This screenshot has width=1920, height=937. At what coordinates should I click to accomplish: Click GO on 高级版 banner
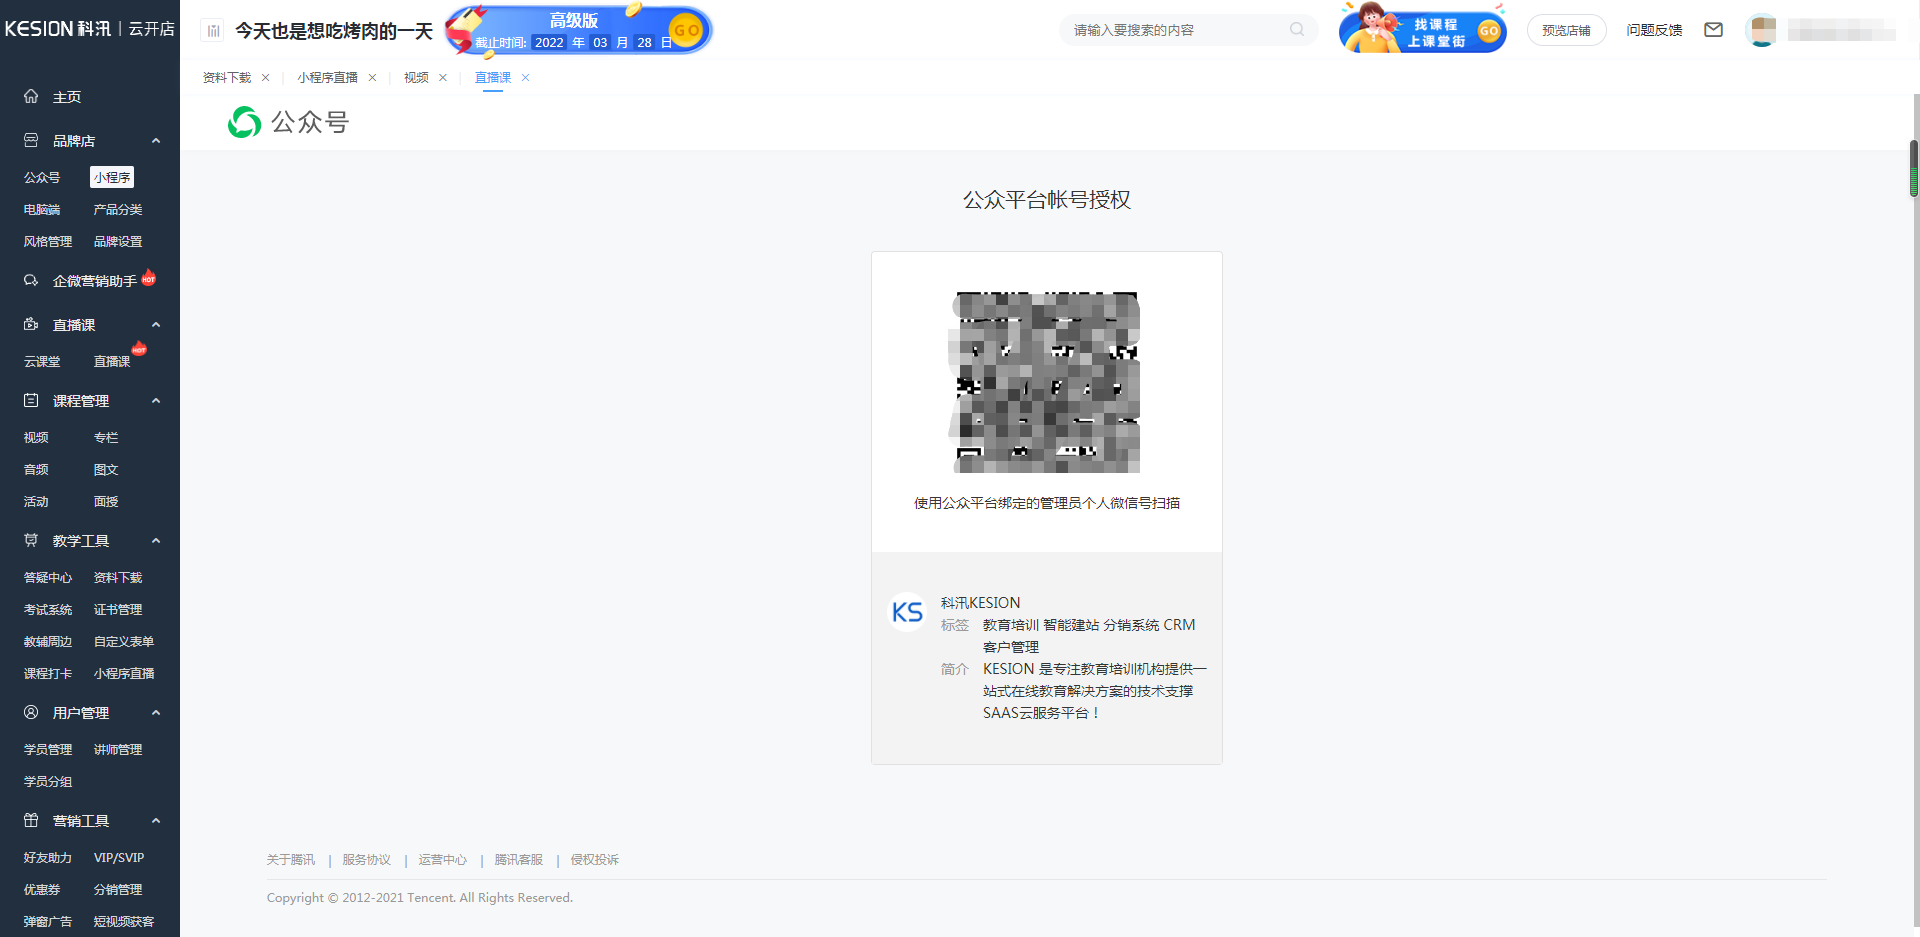(686, 30)
